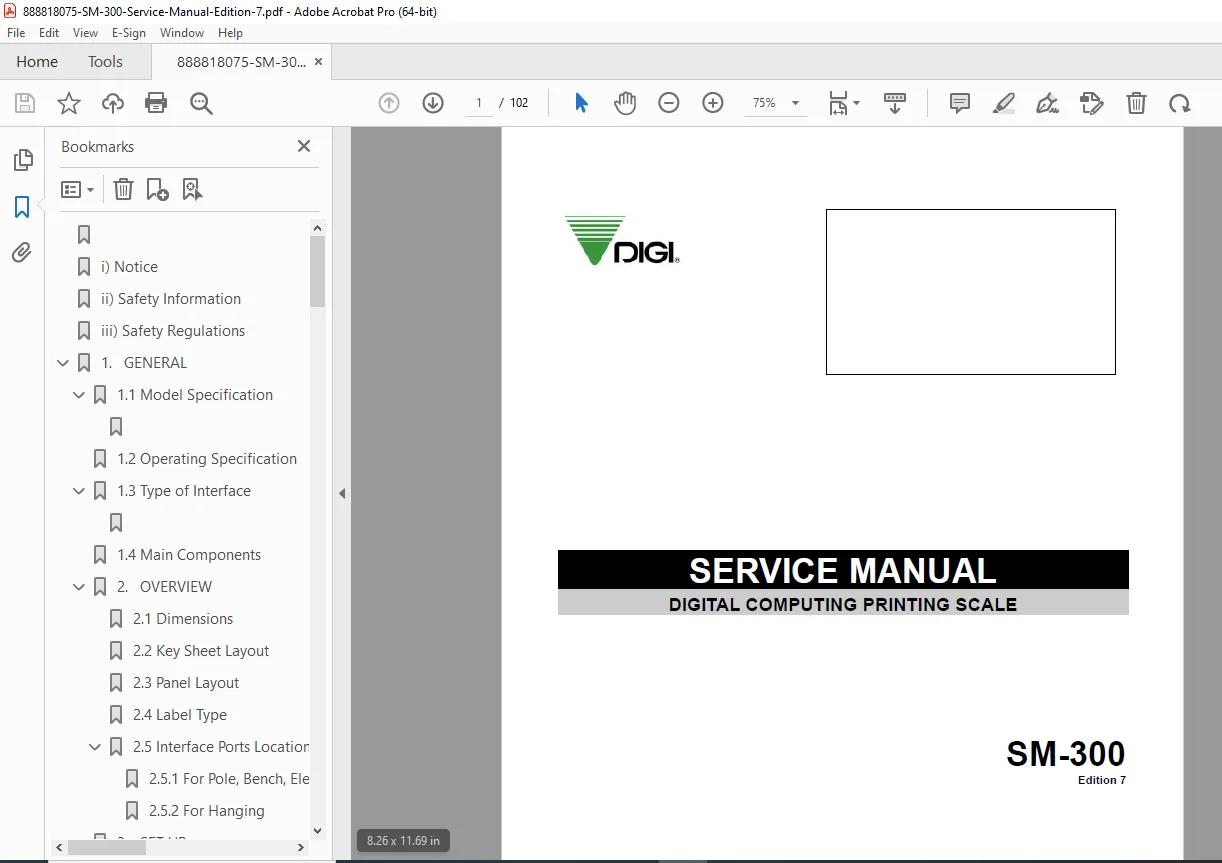Viewport: 1222px width, 863px height.
Task: Open 2.4 Label Type bookmark
Action: click(x=180, y=715)
